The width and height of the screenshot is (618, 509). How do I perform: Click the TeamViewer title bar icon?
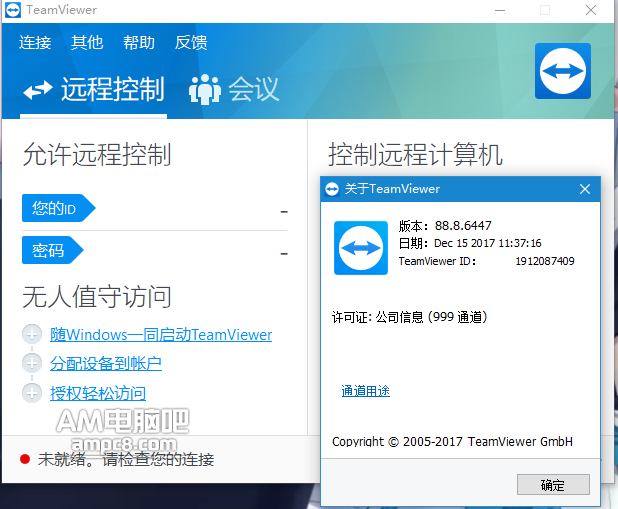13,10
